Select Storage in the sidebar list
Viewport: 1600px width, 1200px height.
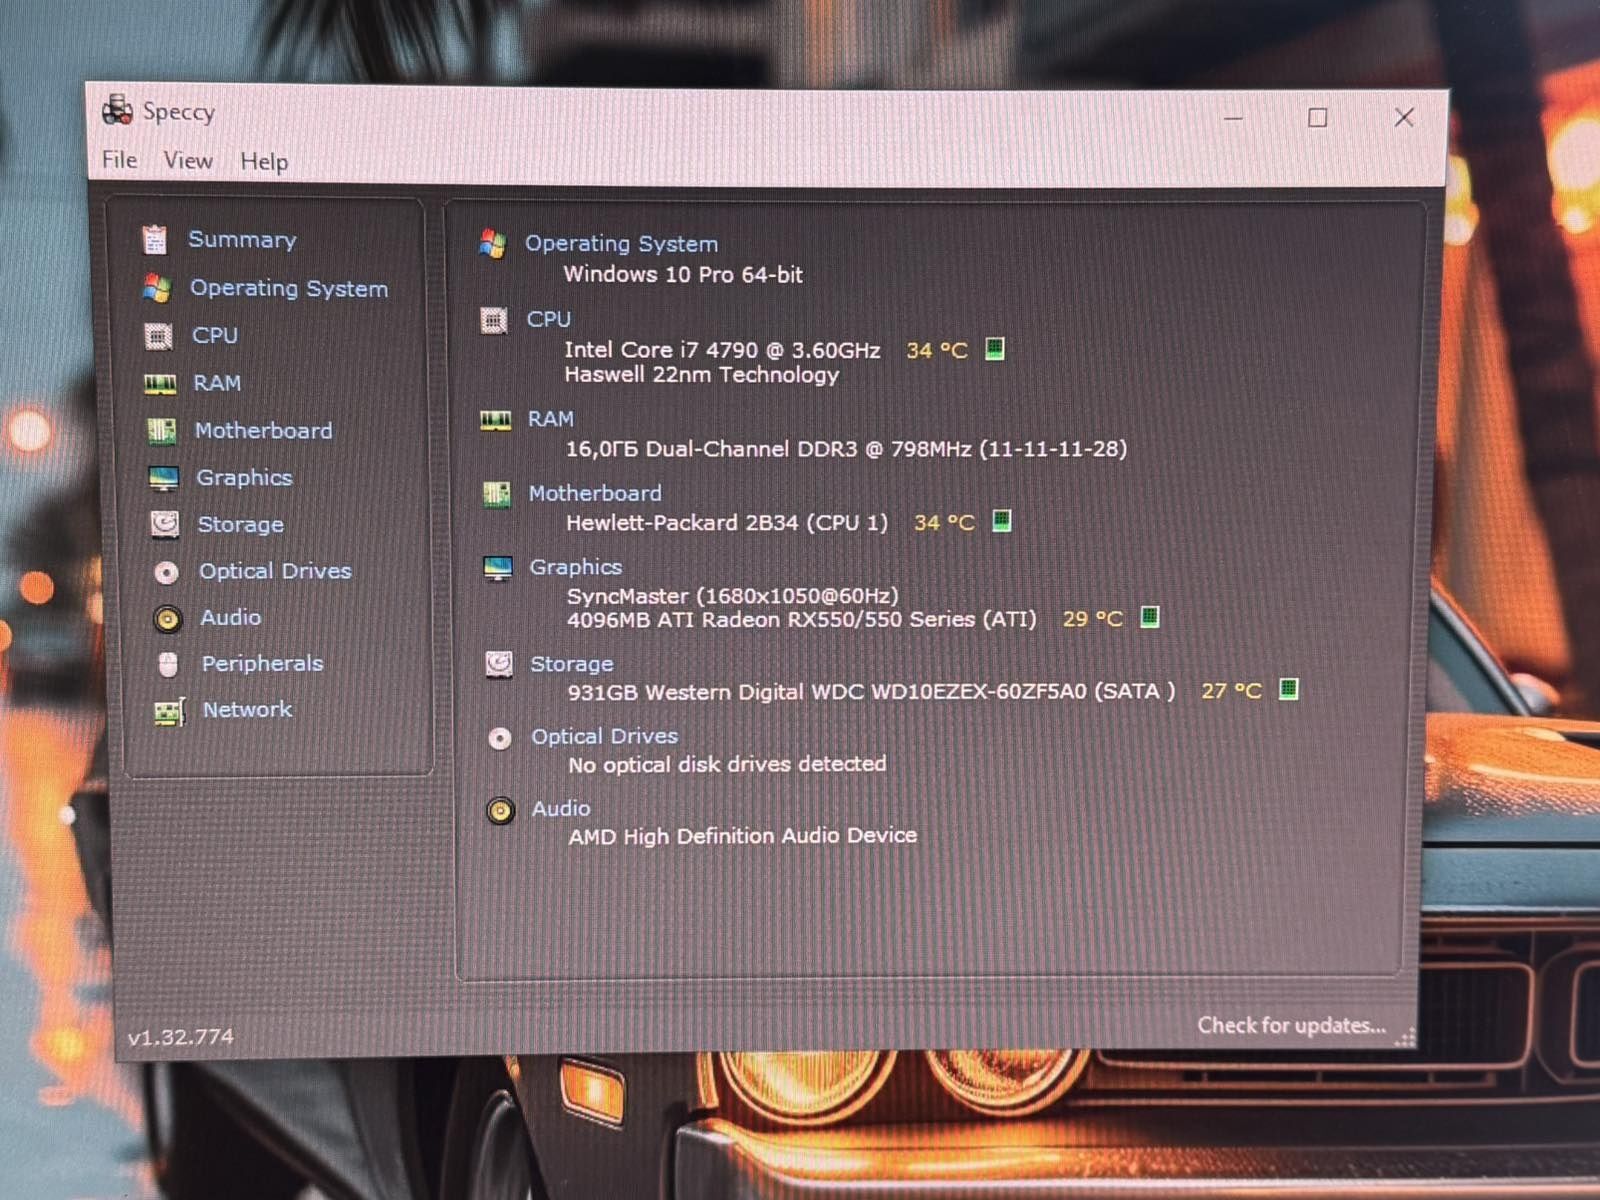241,525
